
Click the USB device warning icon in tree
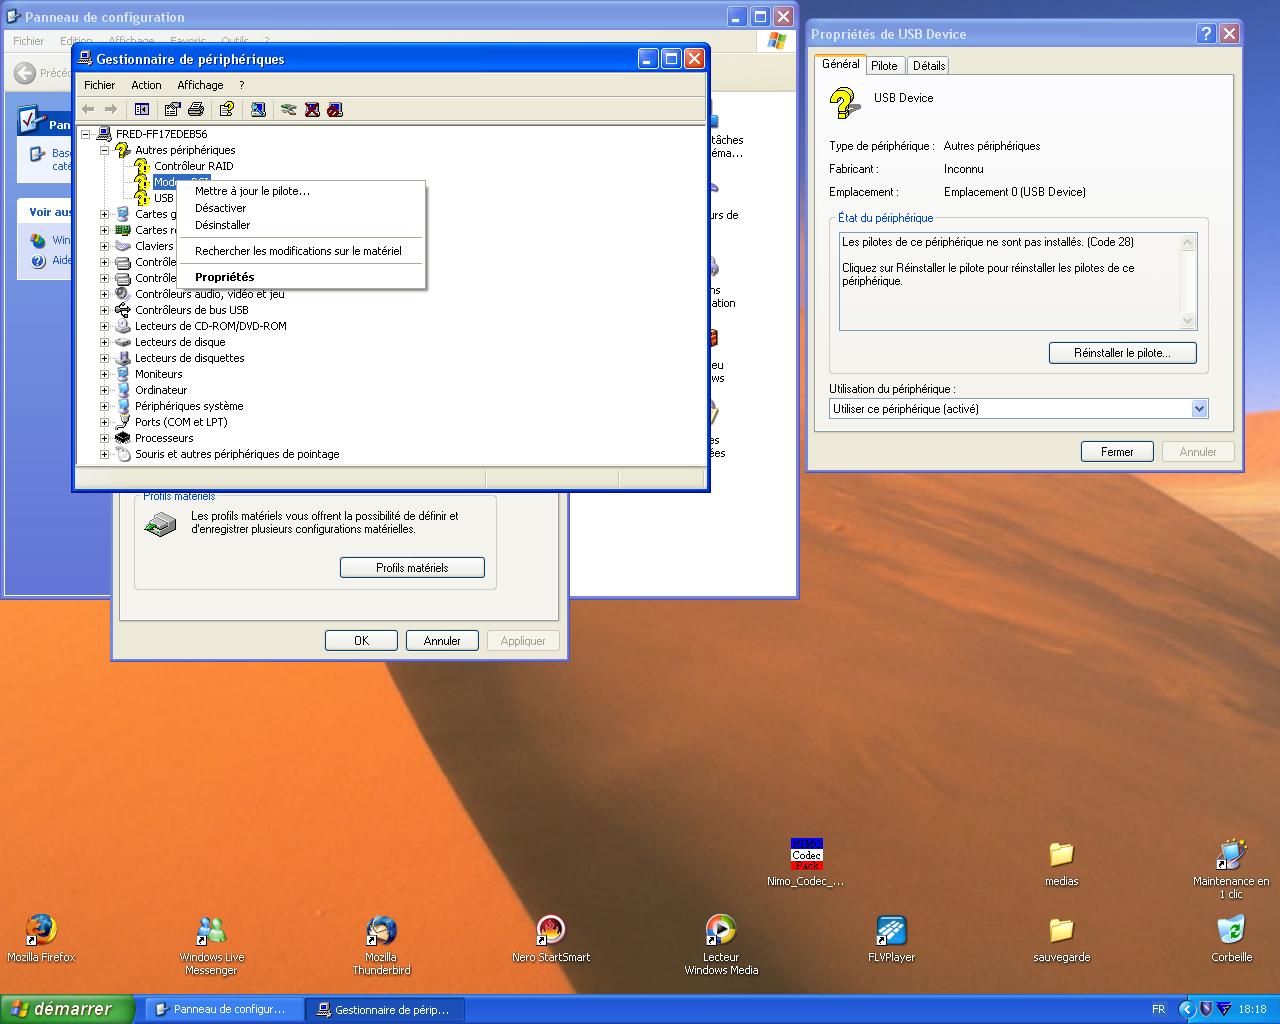click(142, 198)
